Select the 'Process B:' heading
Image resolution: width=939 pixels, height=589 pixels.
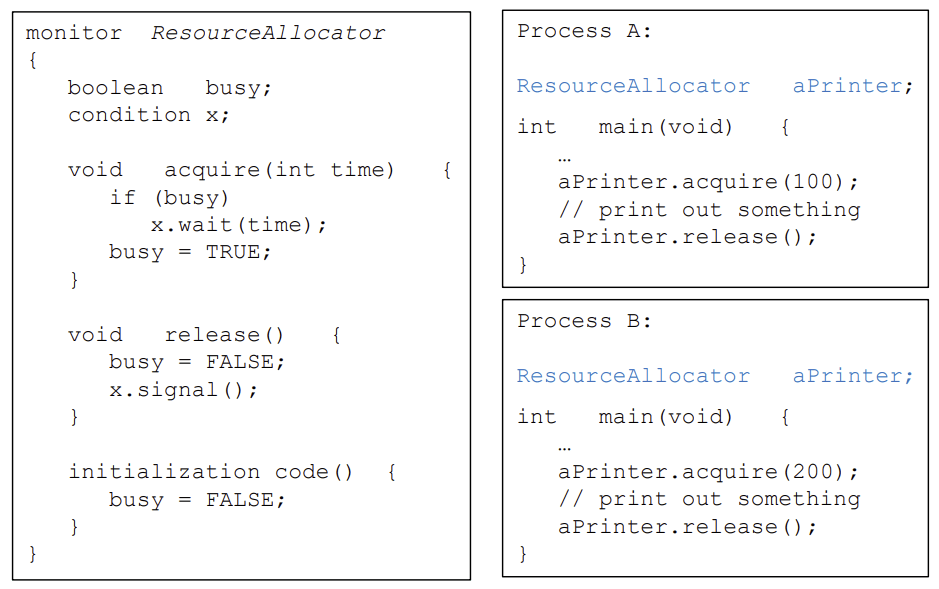[584, 321]
